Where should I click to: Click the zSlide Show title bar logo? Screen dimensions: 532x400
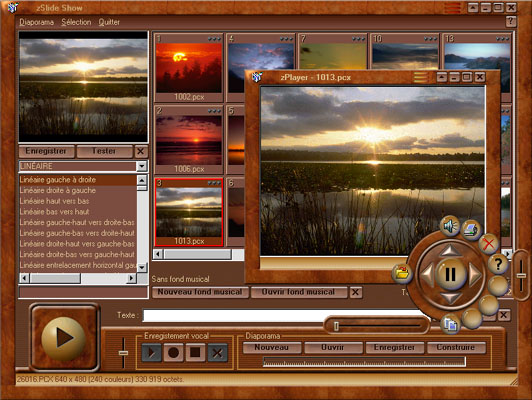point(13,7)
